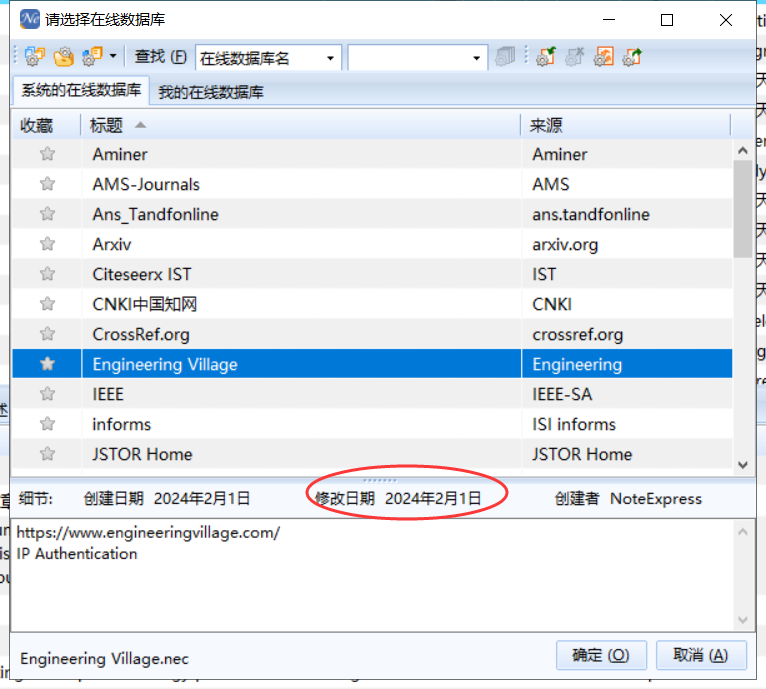This screenshot has height=689, width=766.
Task: Click the grayed stacked pages search icon
Action: [505, 57]
